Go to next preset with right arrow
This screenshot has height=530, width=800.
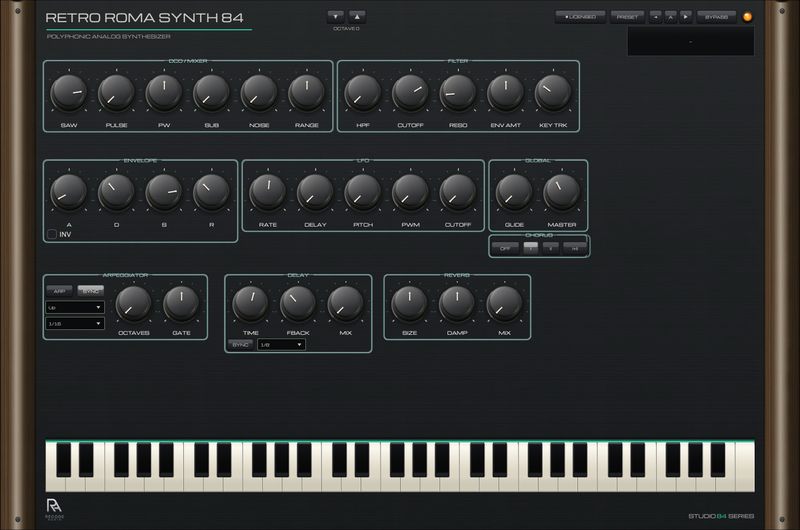(686, 17)
